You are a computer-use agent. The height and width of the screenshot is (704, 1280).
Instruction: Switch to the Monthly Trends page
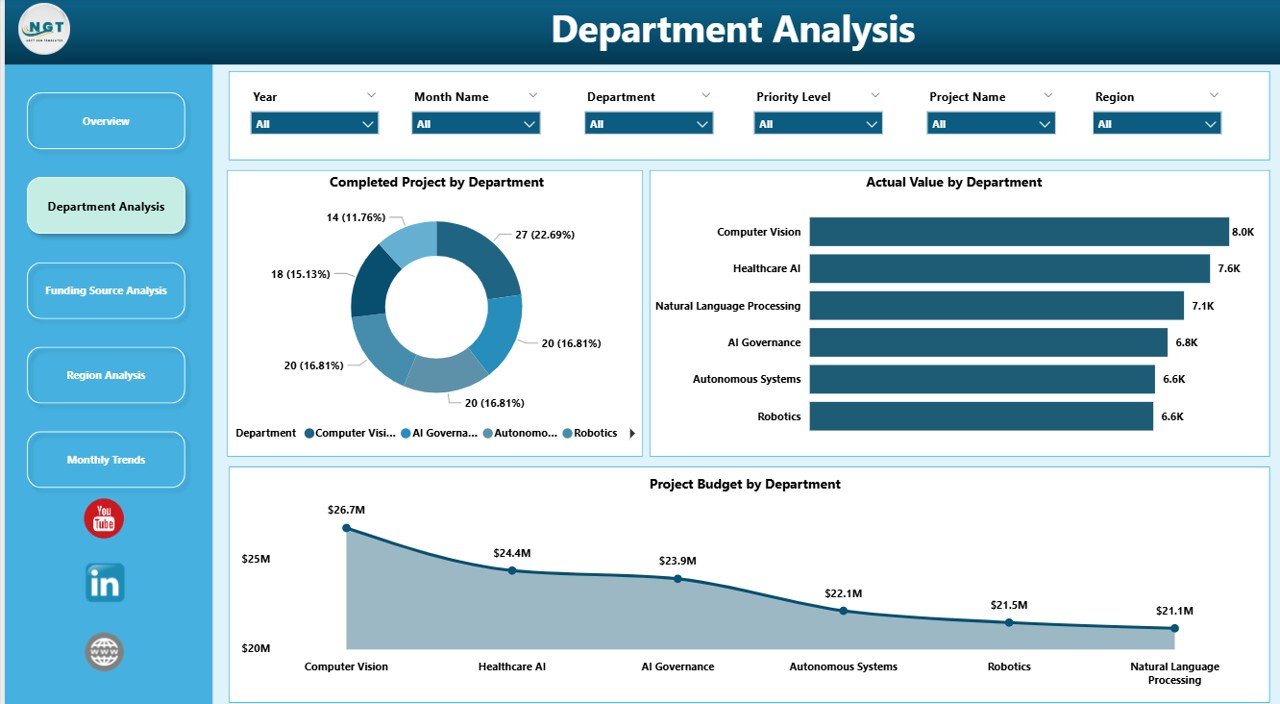pos(105,459)
